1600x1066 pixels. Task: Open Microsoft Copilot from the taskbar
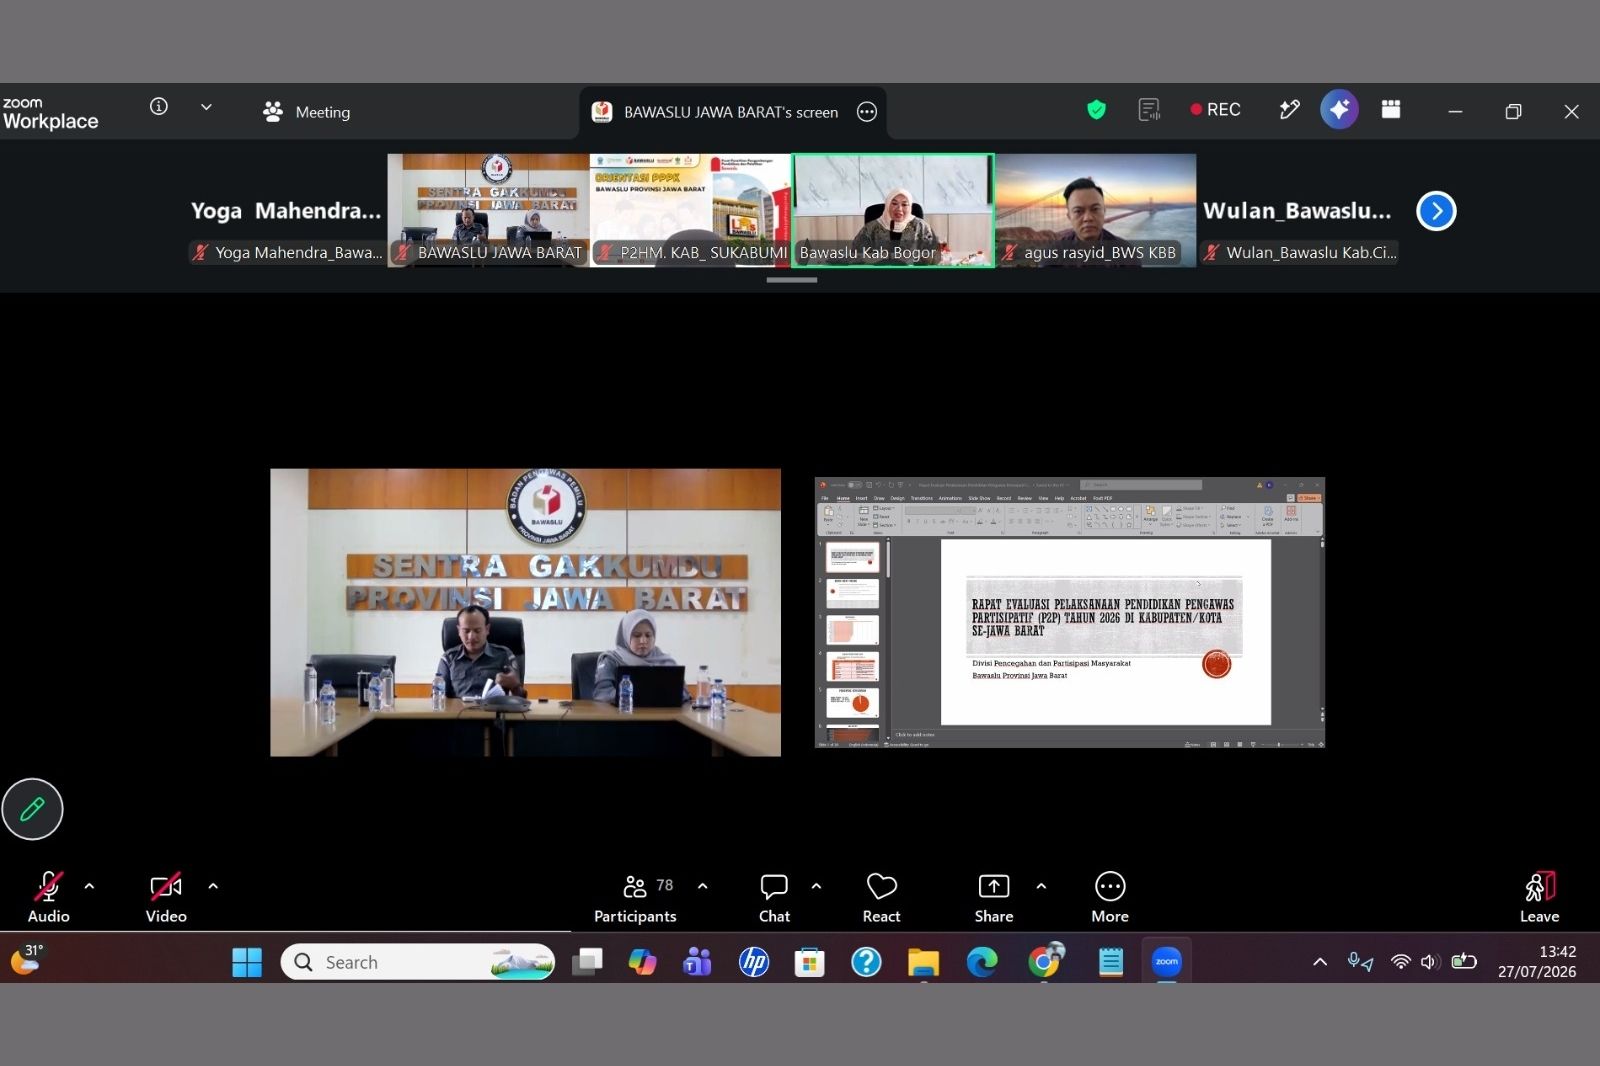pyautogui.click(x=642, y=962)
